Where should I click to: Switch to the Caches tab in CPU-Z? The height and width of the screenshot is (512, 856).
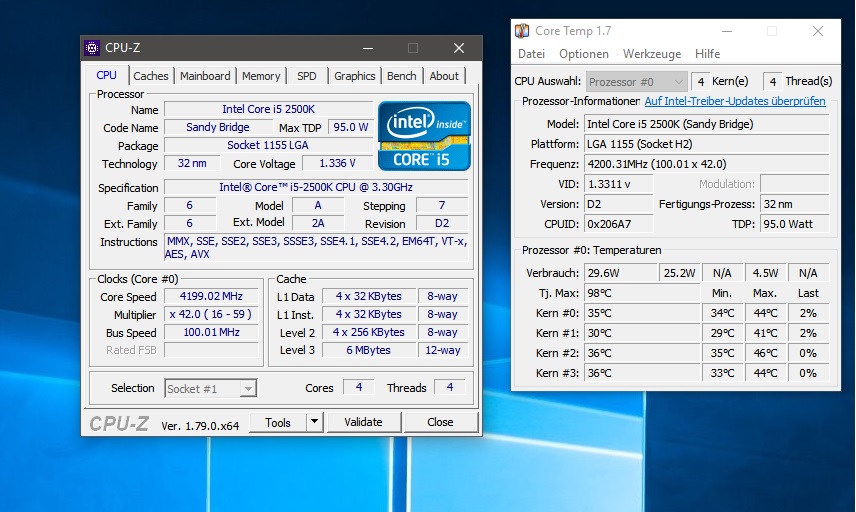click(x=151, y=76)
